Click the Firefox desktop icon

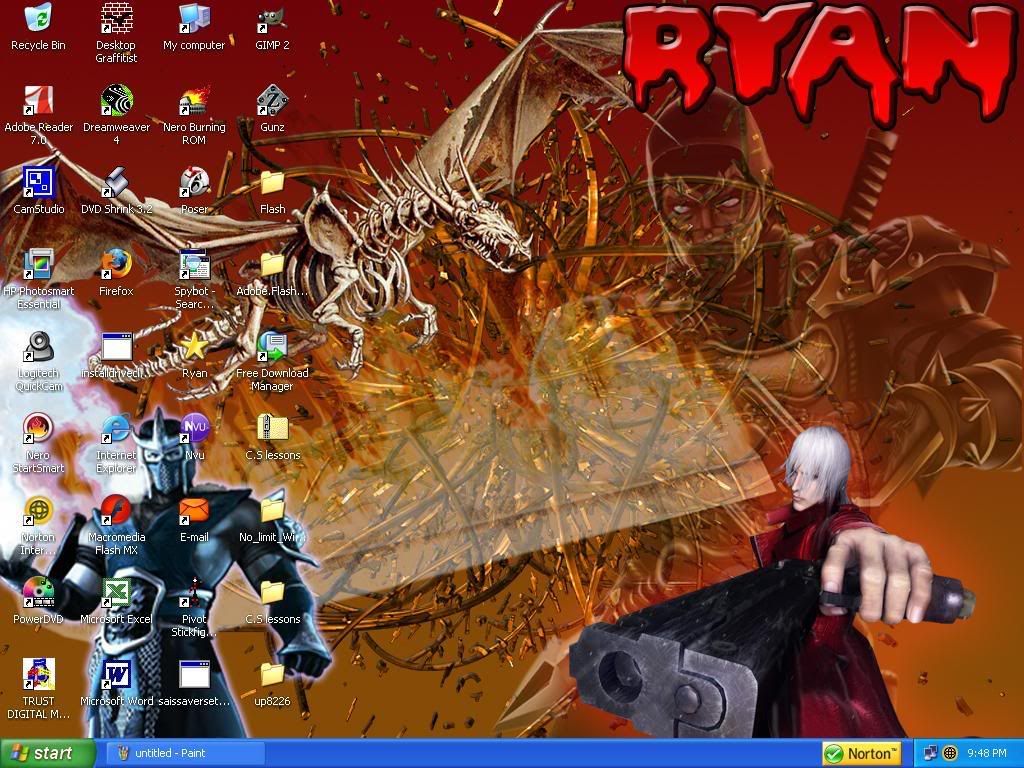pyautogui.click(x=116, y=265)
